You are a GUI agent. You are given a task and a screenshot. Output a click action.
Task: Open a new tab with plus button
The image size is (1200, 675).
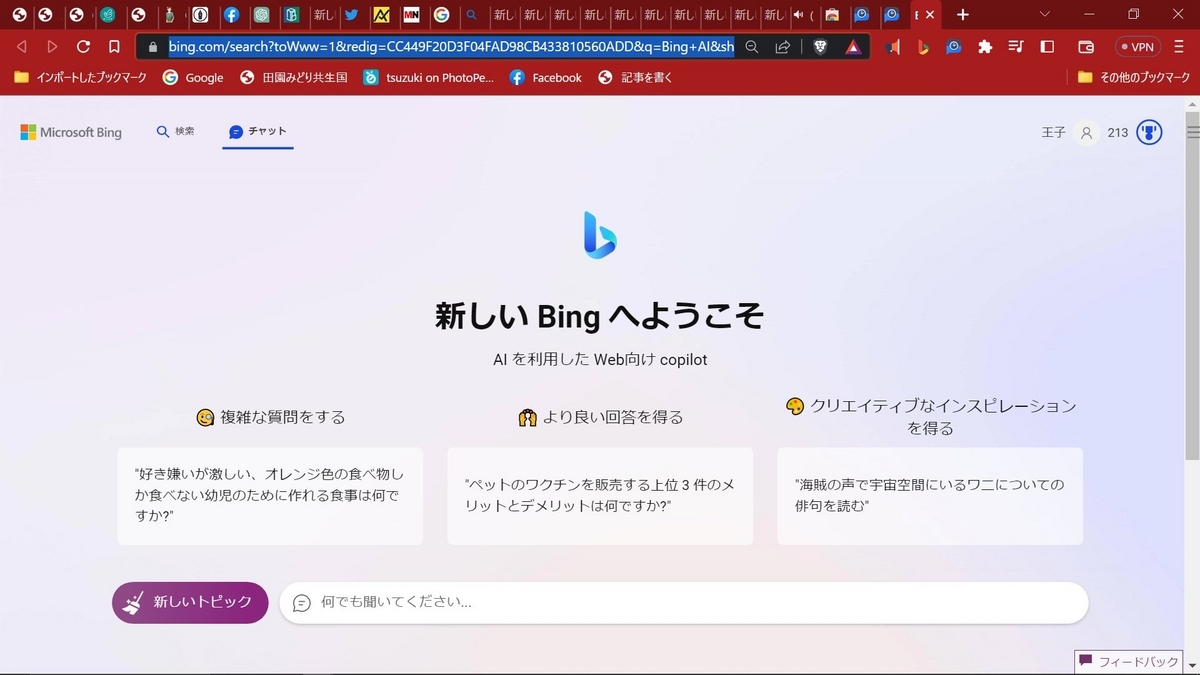(963, 15)
